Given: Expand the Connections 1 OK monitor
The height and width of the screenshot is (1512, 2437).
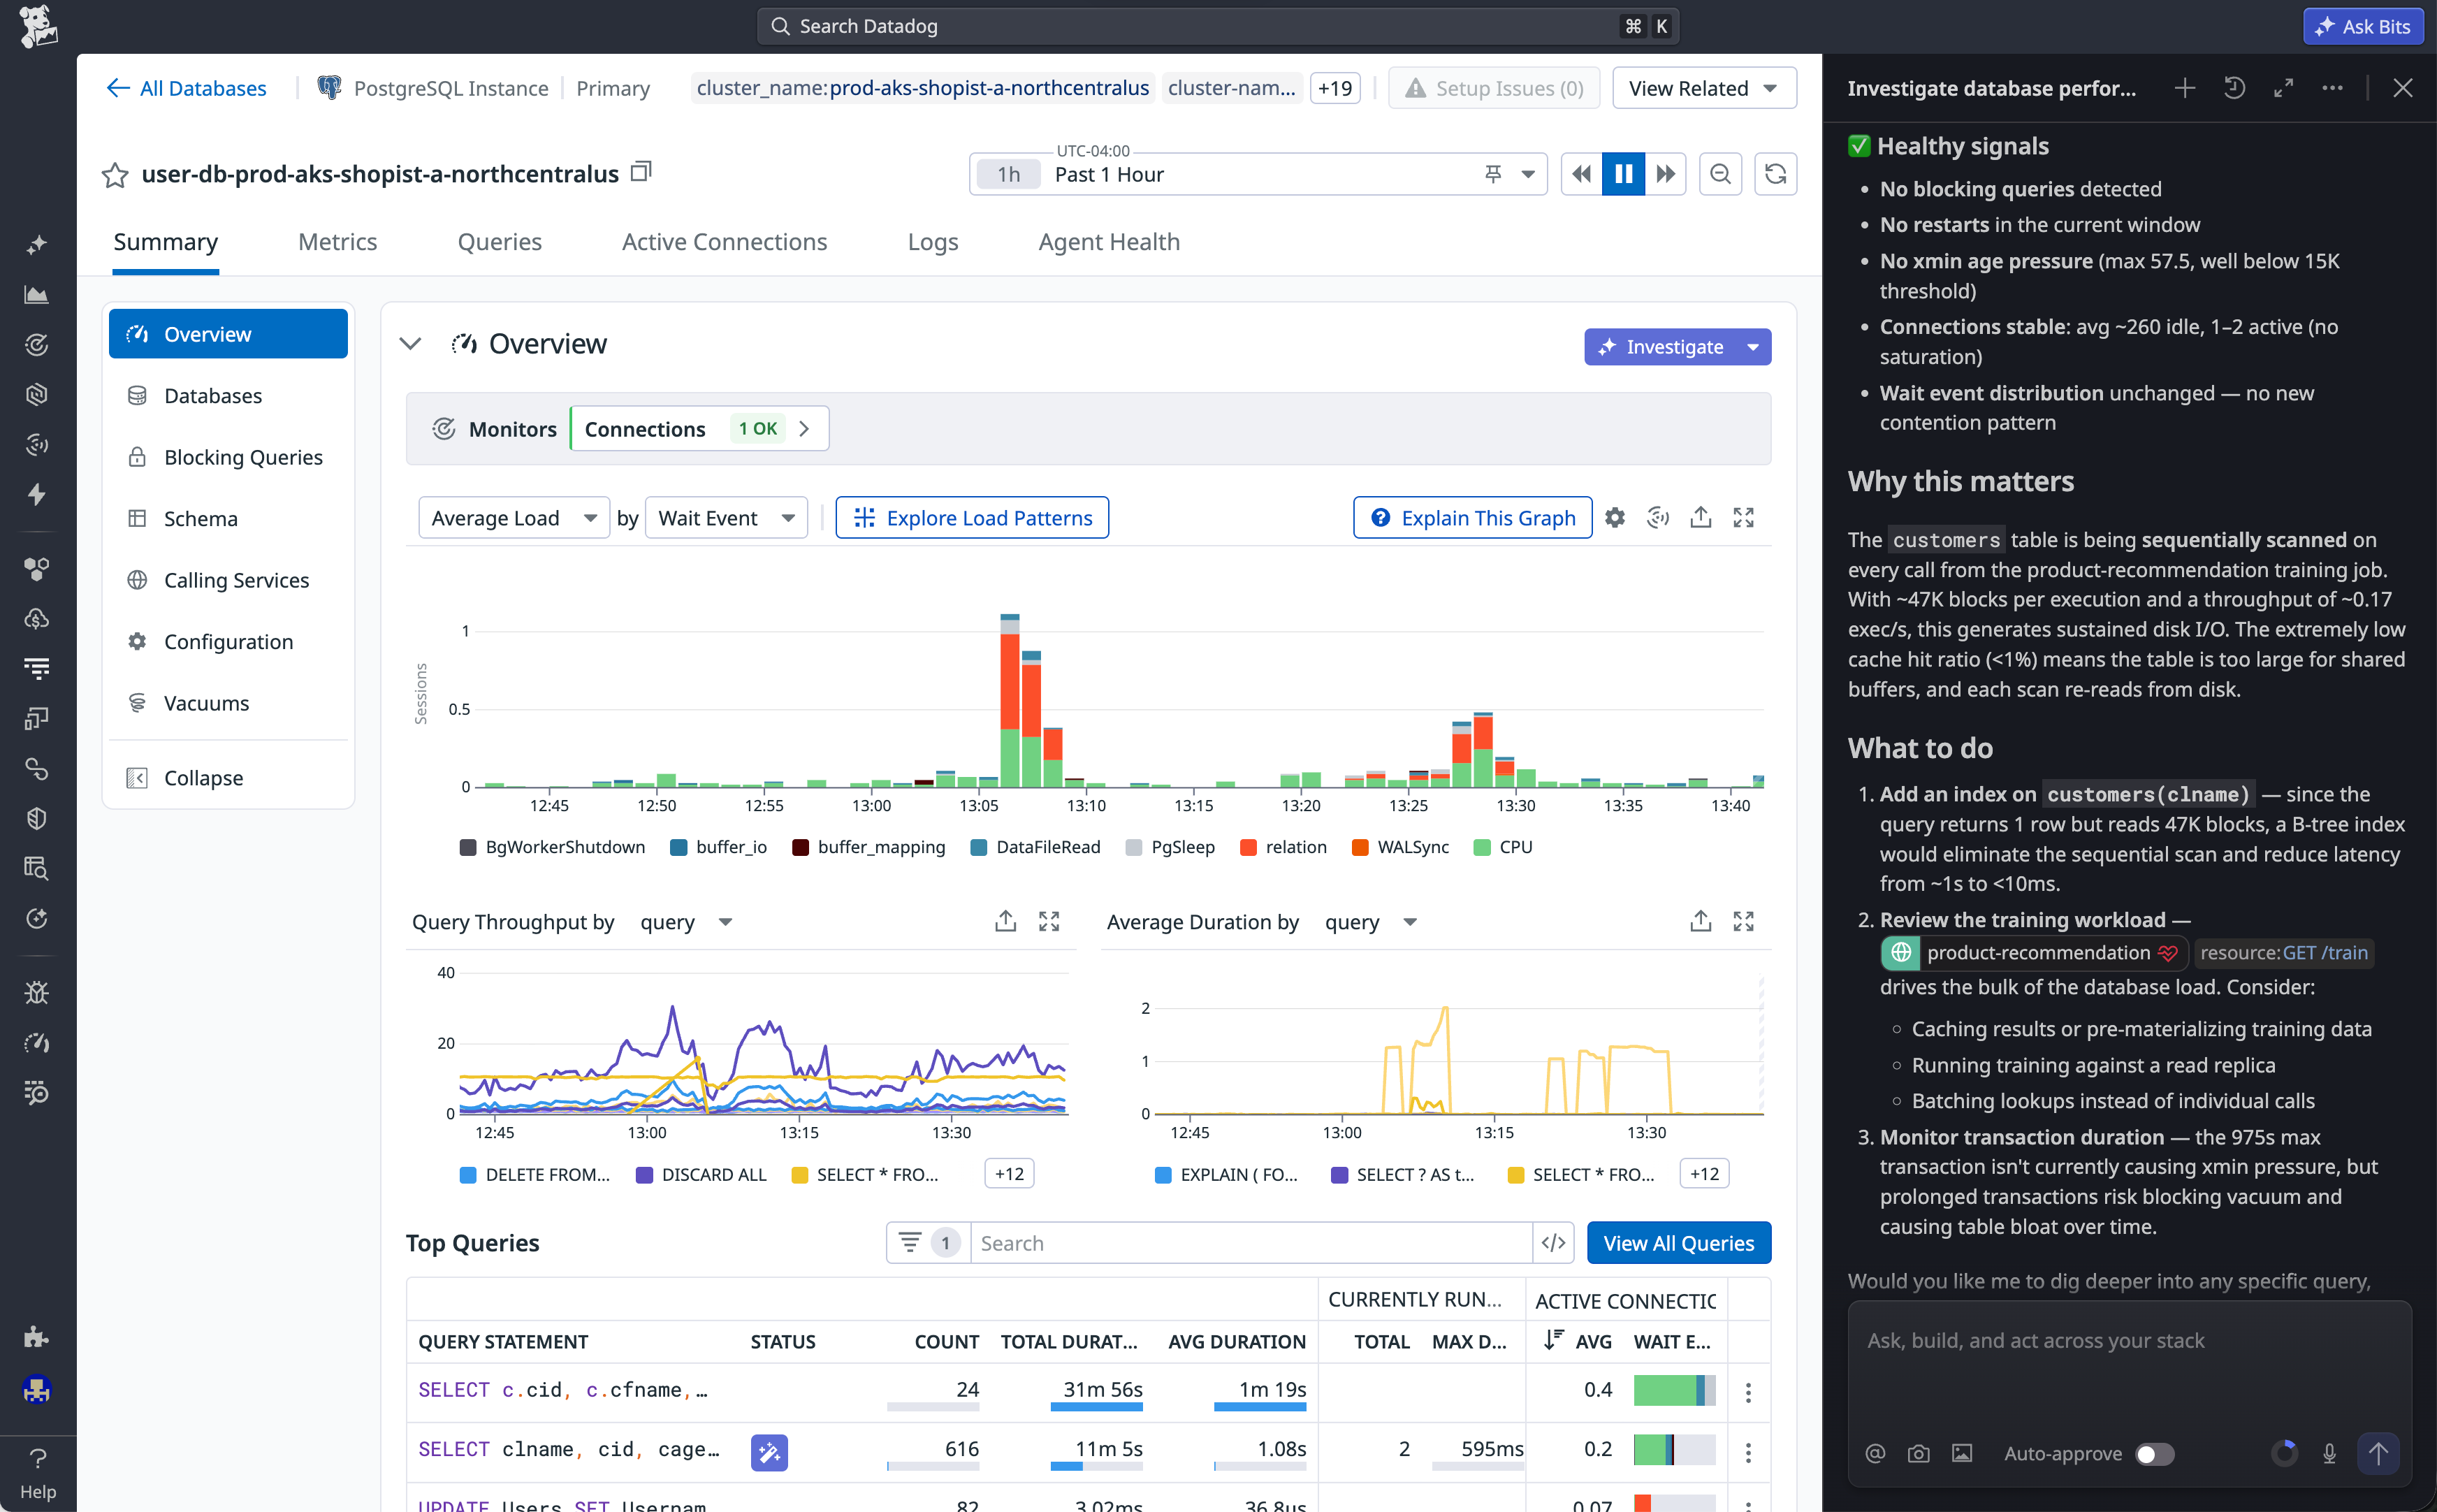Looking at the screenshot, I should coord(700,429).
